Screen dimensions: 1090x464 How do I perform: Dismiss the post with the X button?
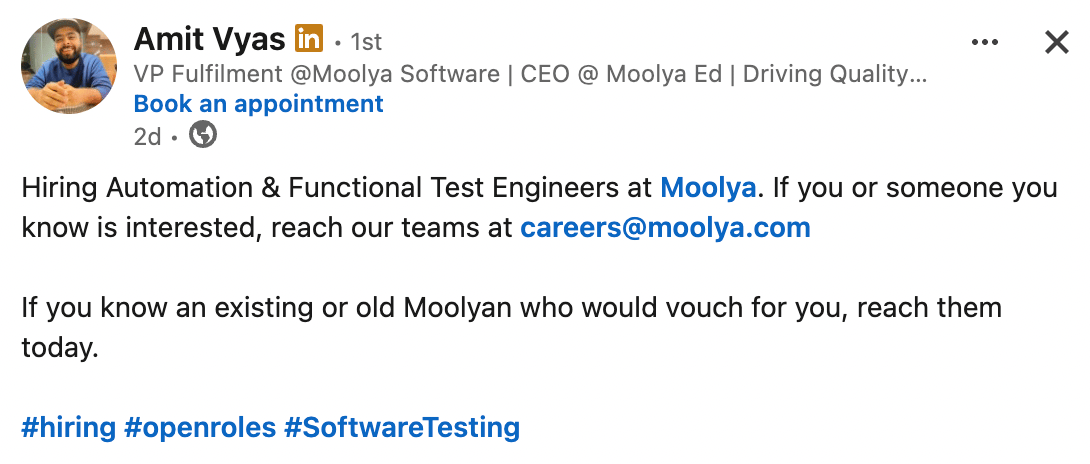point(1057,42)
